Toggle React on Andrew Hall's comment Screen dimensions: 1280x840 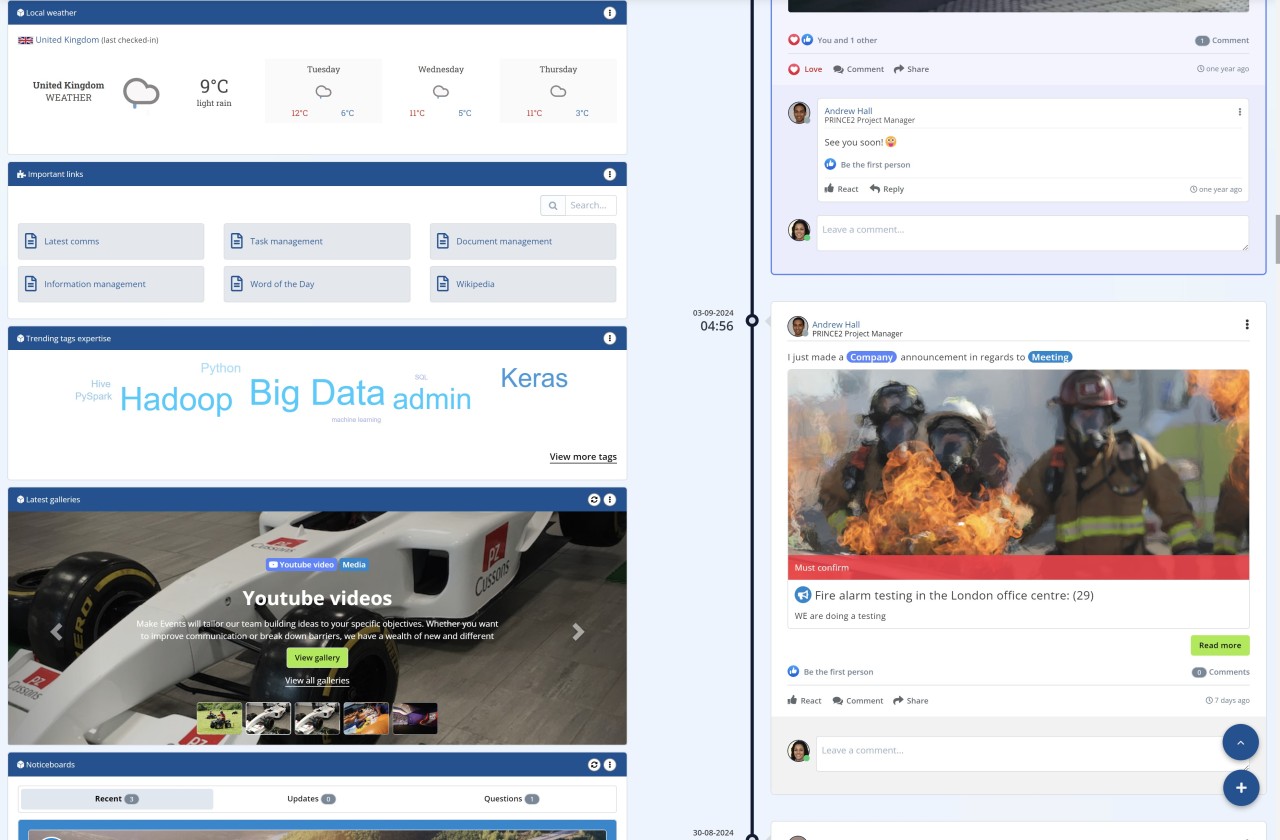840,189
